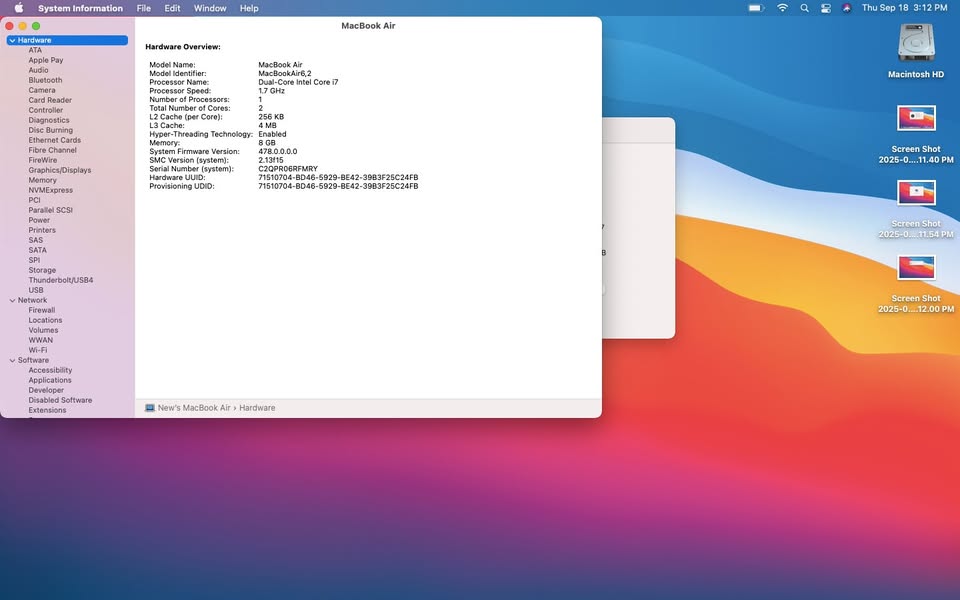960x600 pixels.
Task: Open Control Center from the menu bar
Action: 826,8
